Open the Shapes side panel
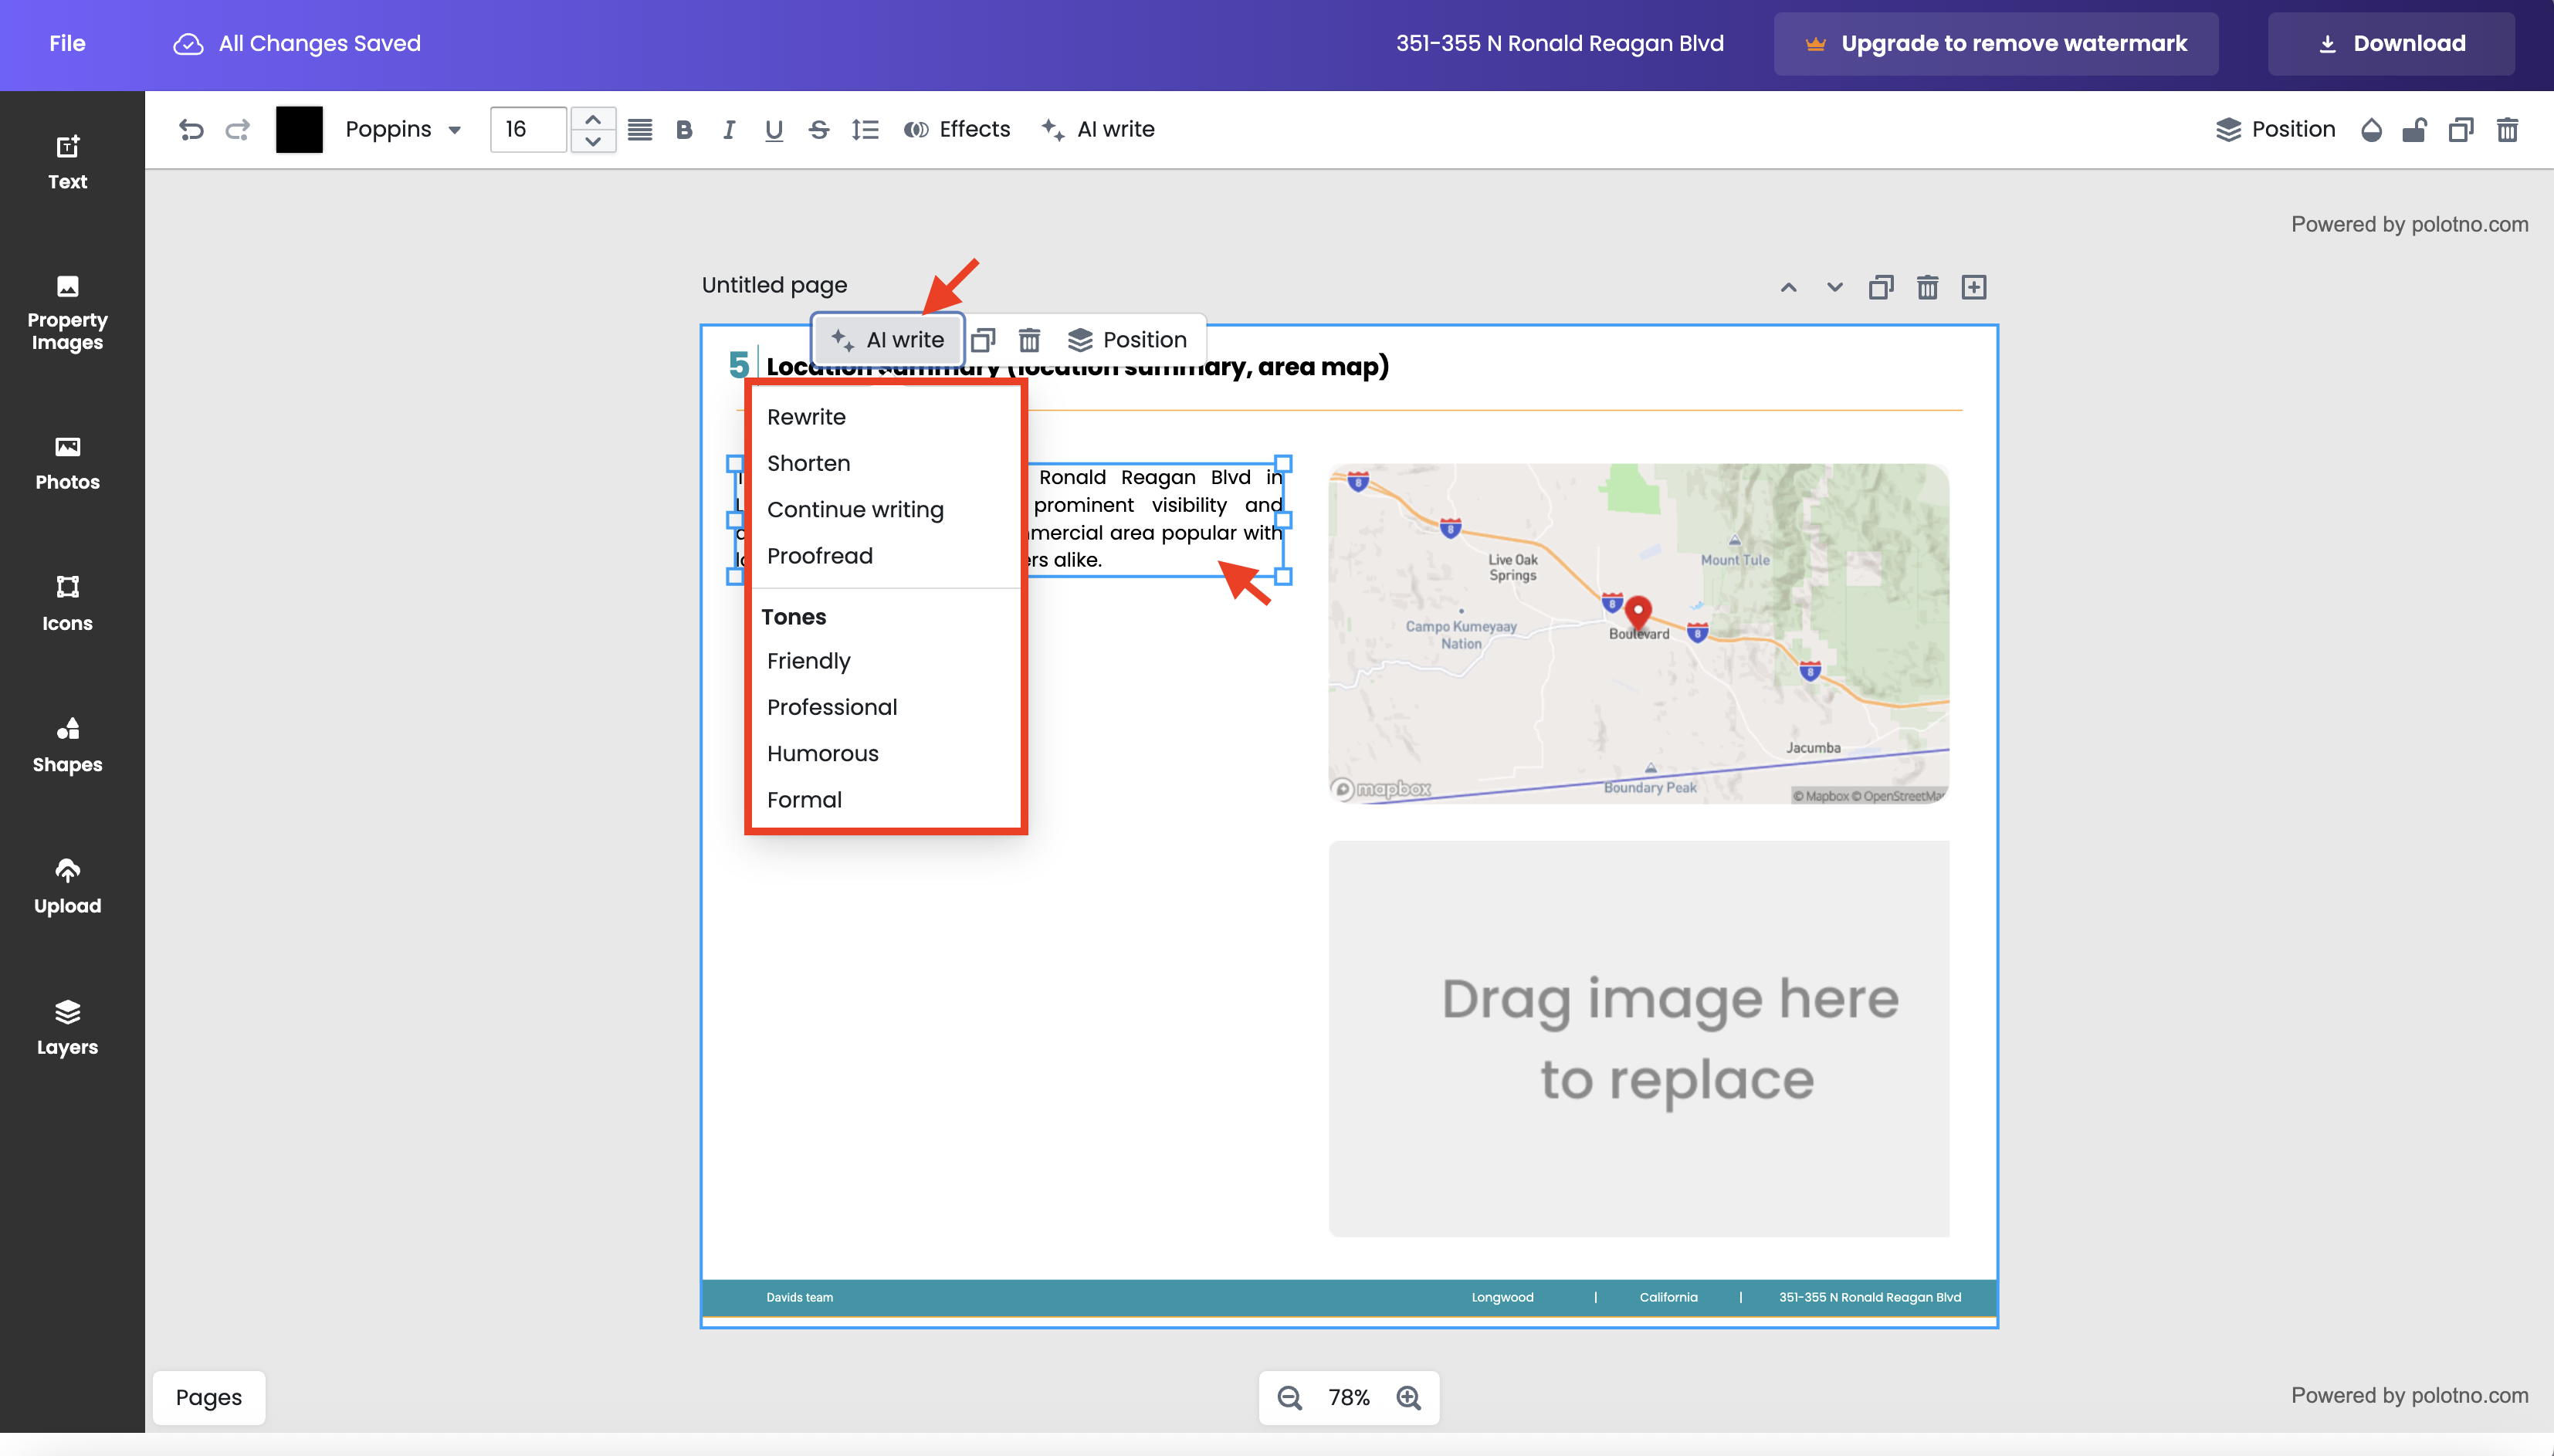2554x1456 pixels. (67, 744)
